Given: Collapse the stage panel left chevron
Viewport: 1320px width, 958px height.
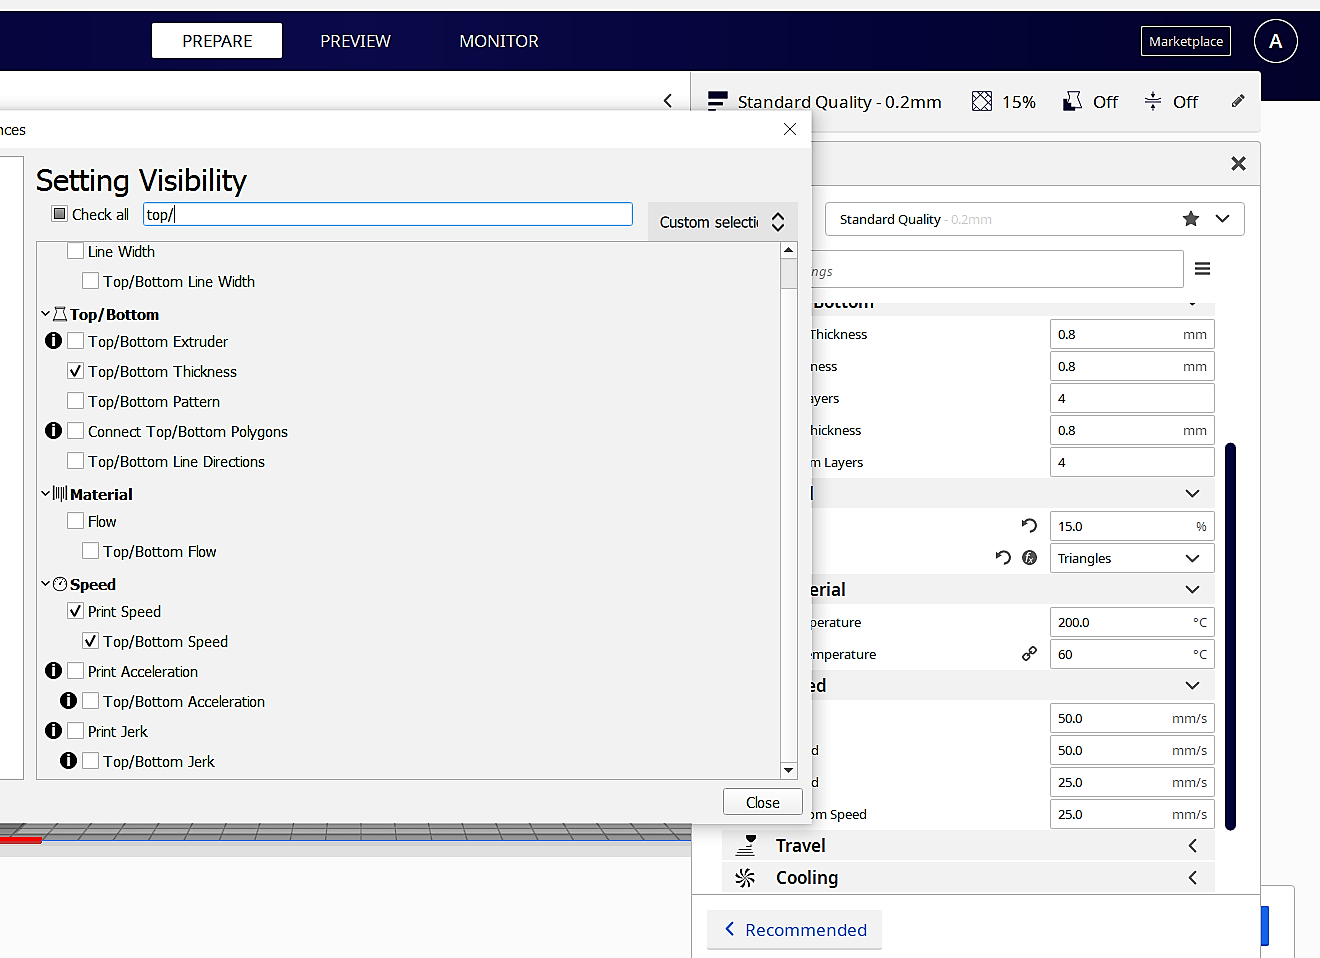Looking at the screenshot, I should tap(668, 101).
